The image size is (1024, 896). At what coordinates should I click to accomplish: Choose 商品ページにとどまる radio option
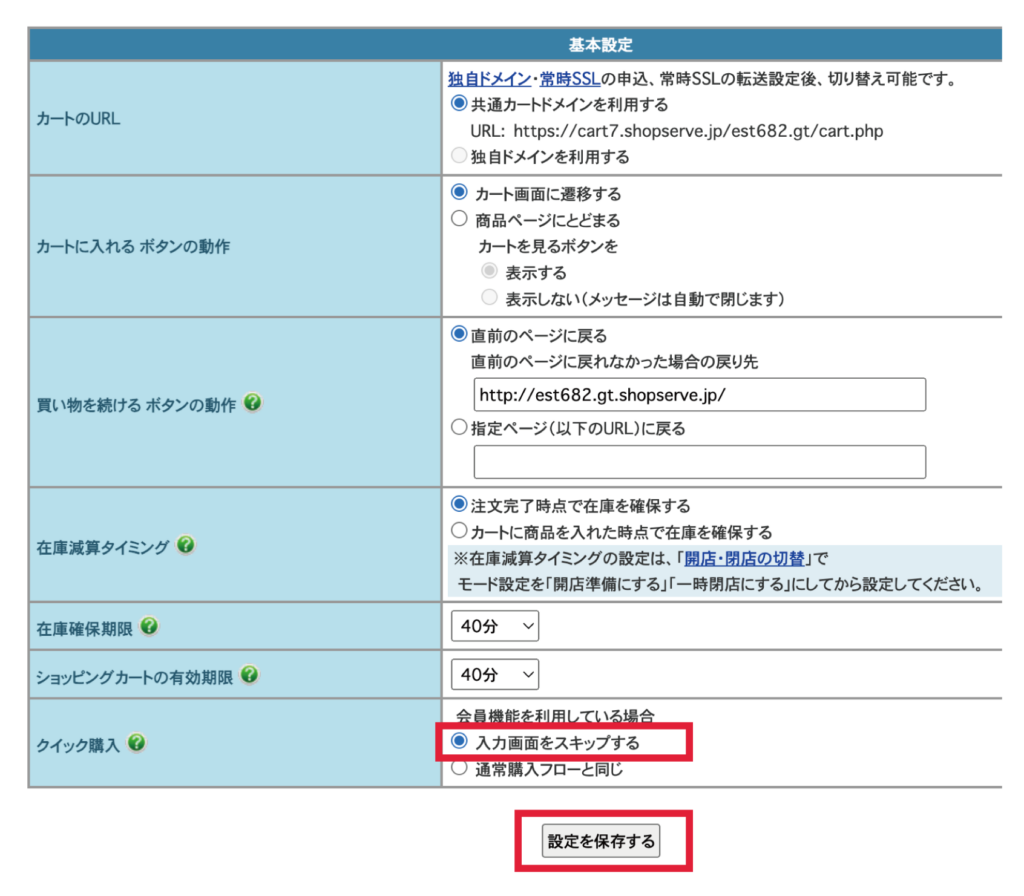pos(459,219)
